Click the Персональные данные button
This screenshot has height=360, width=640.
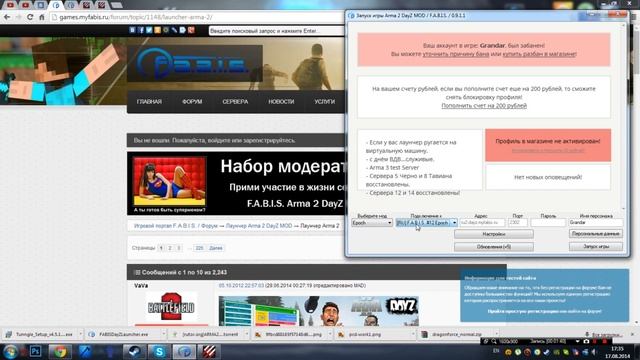click(596, 234)
